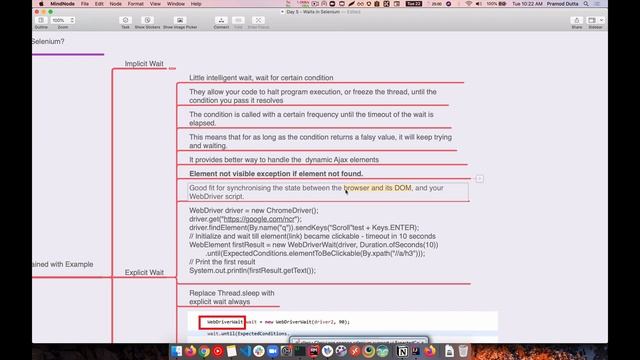The width and height of the screenshot is (640, 360).
Task: Open Slack from the Dock
Action: [x=259, y=351]
